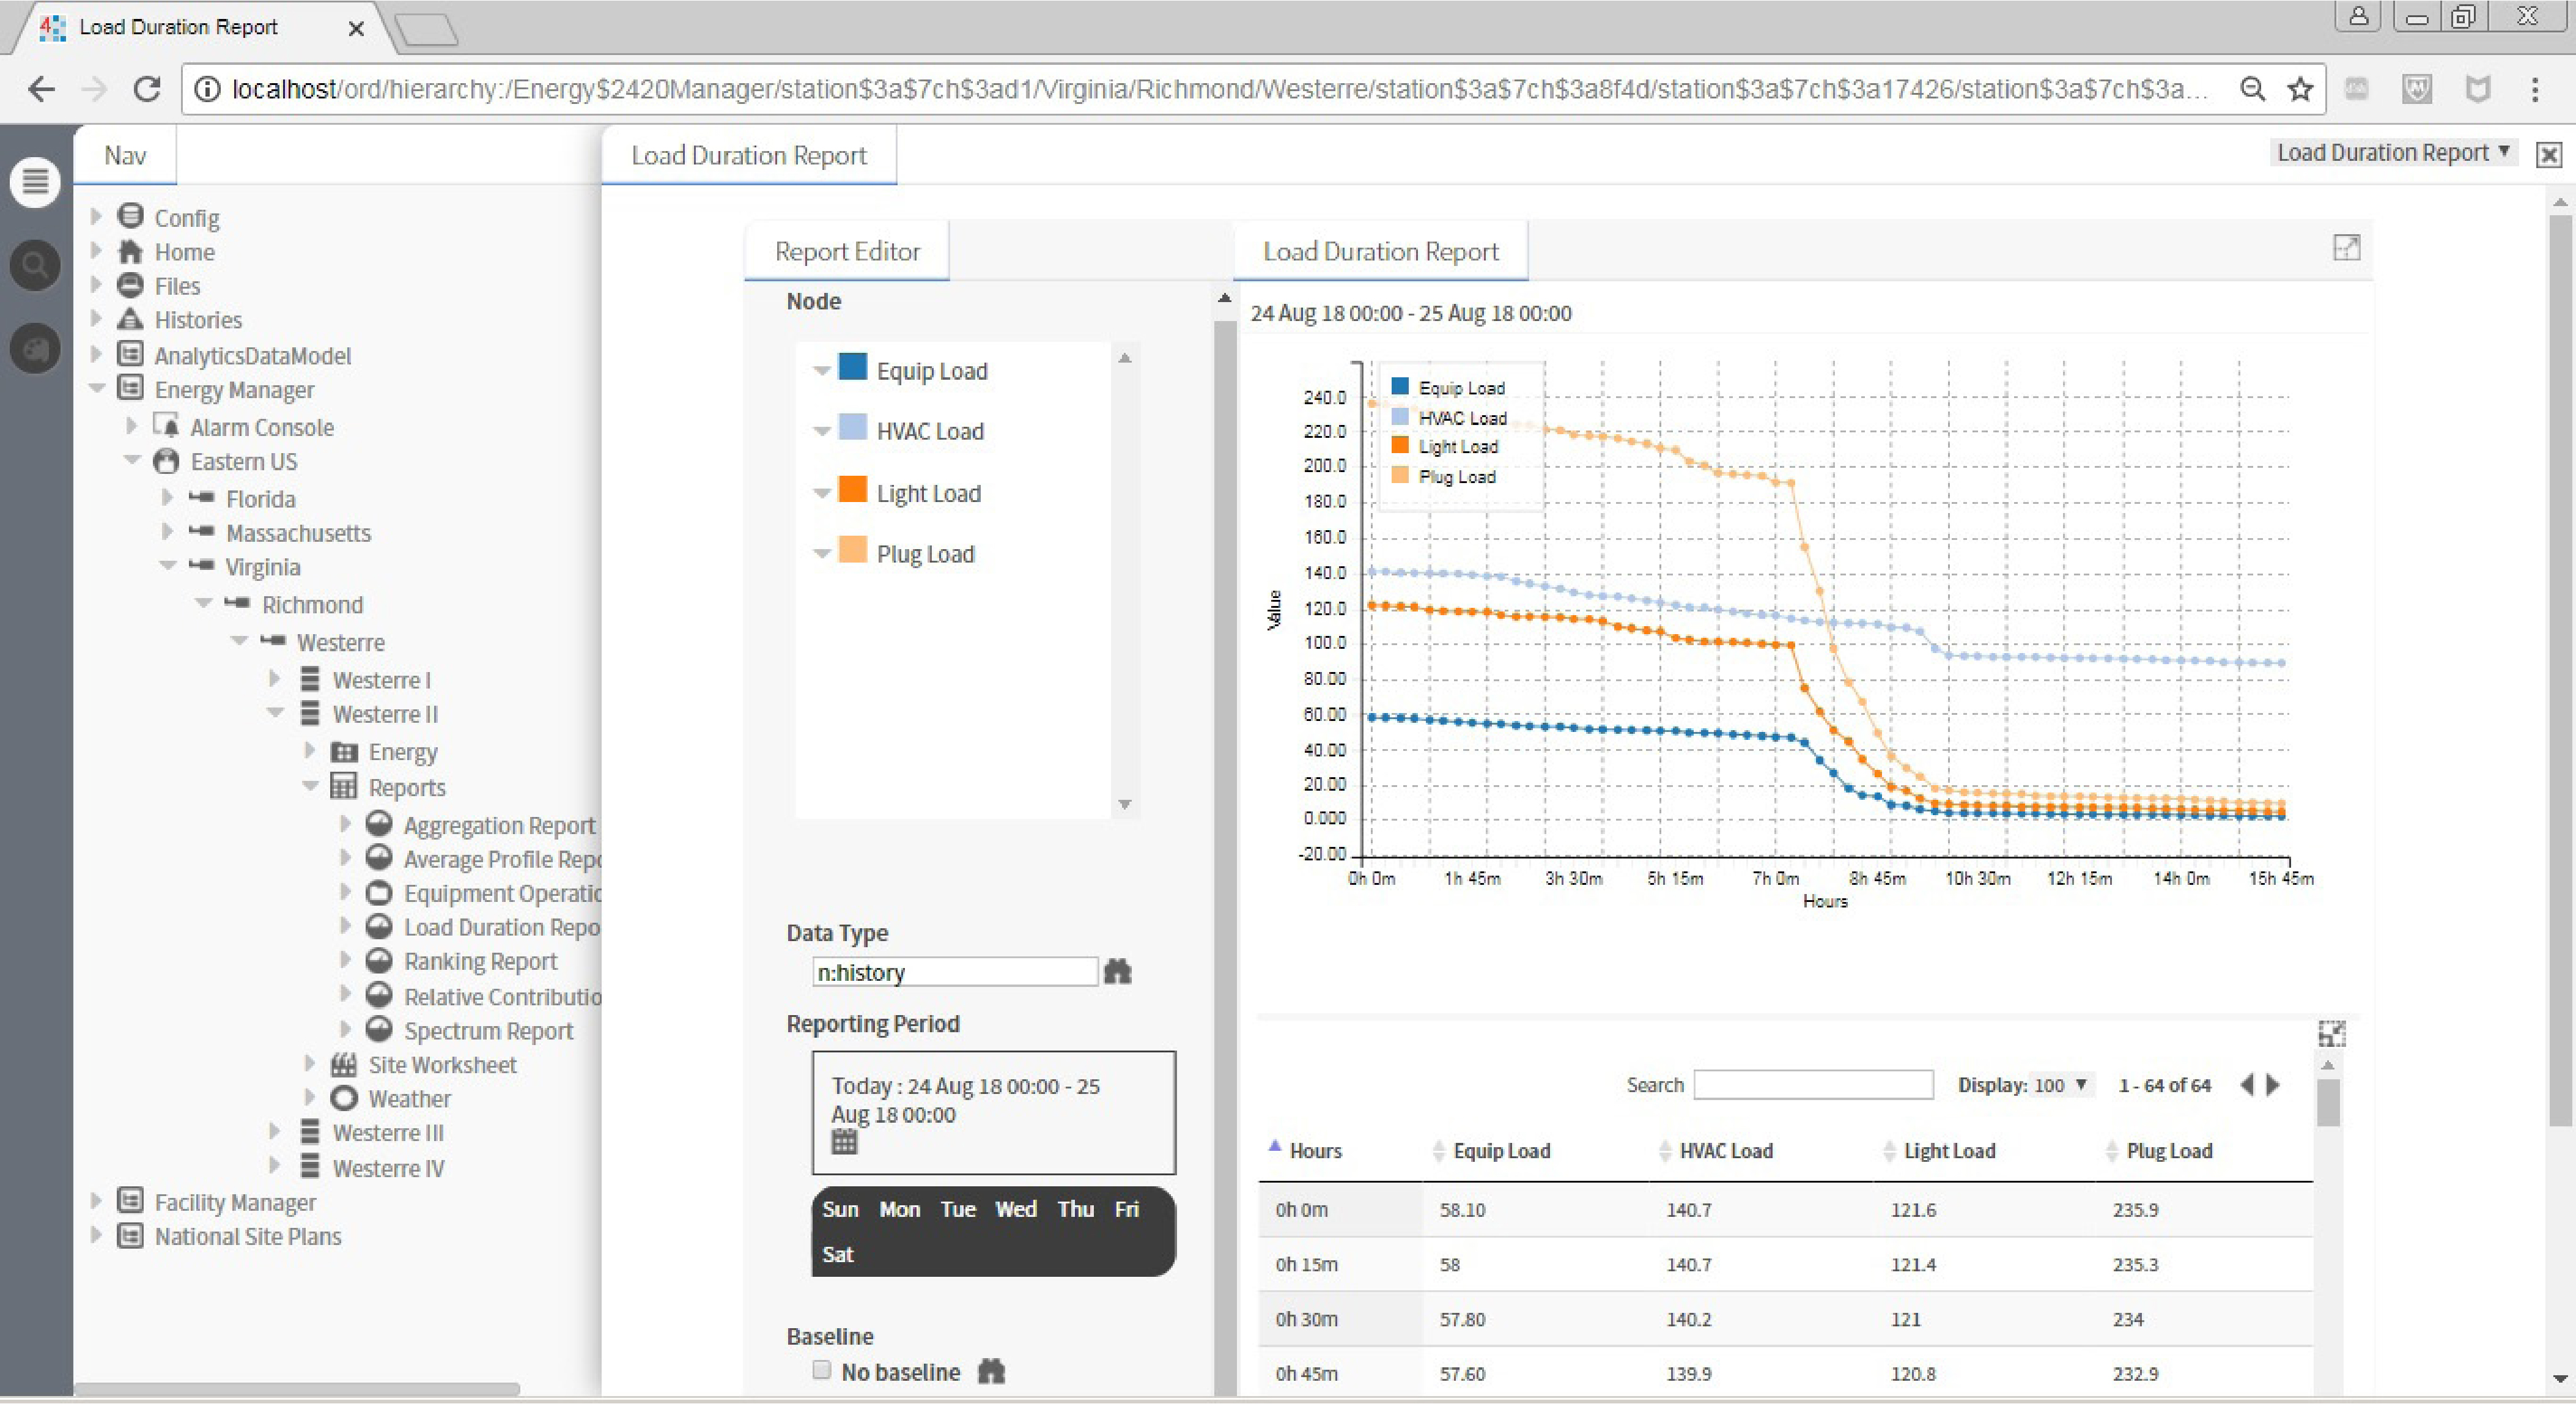Maximize the chart using the expand icon
2576x1404 pixels.
2346,247
